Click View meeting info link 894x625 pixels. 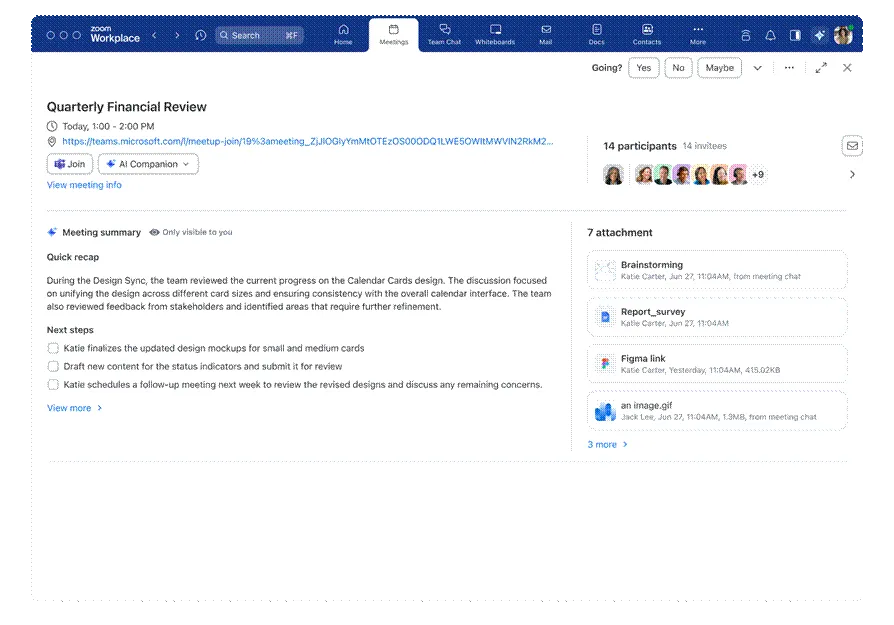[84, 185]
